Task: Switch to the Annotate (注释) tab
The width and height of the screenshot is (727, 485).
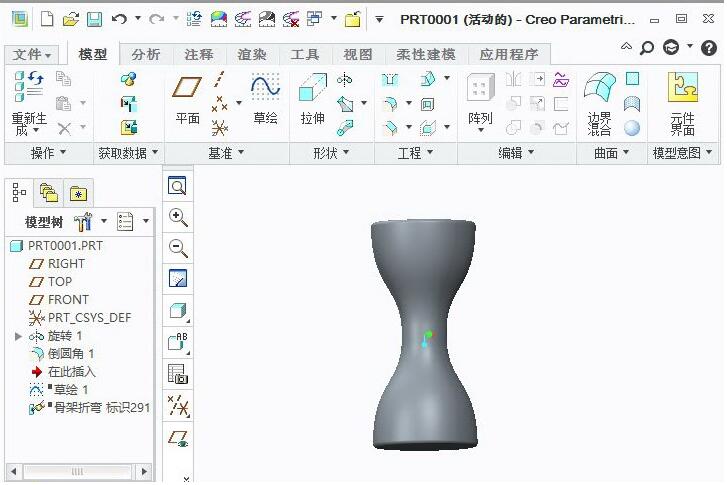Action: point(199,55)
